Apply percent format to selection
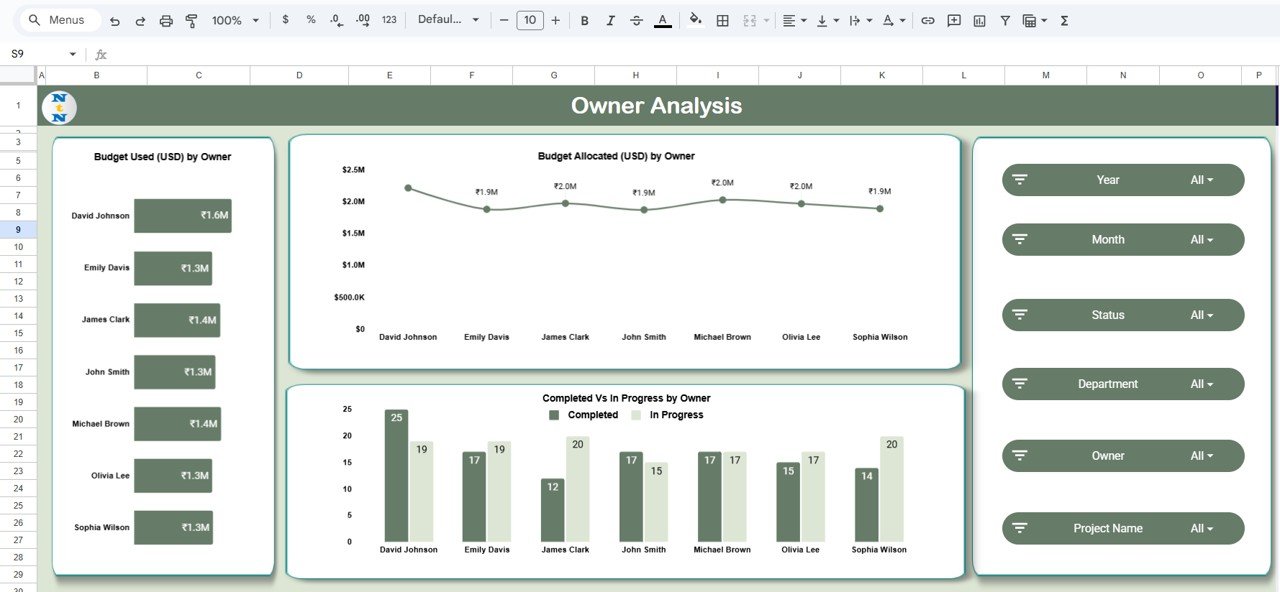The image size is (1280, 592). tap(309, 19)
